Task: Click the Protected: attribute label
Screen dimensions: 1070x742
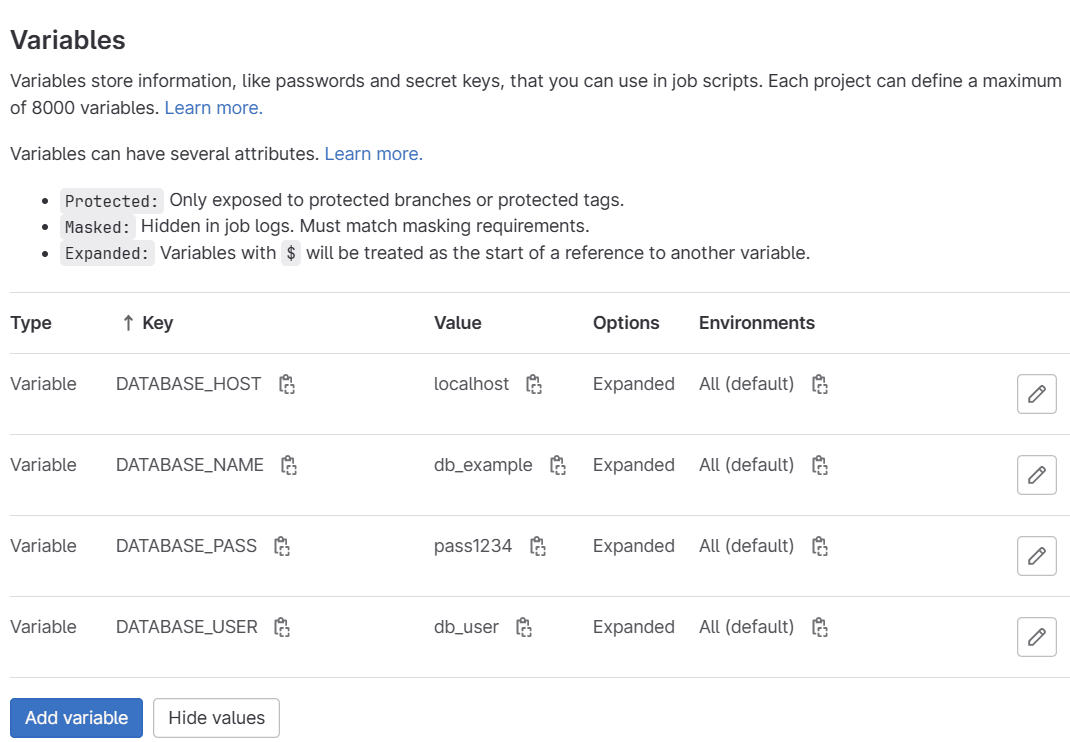Action: tap(112, 201)
